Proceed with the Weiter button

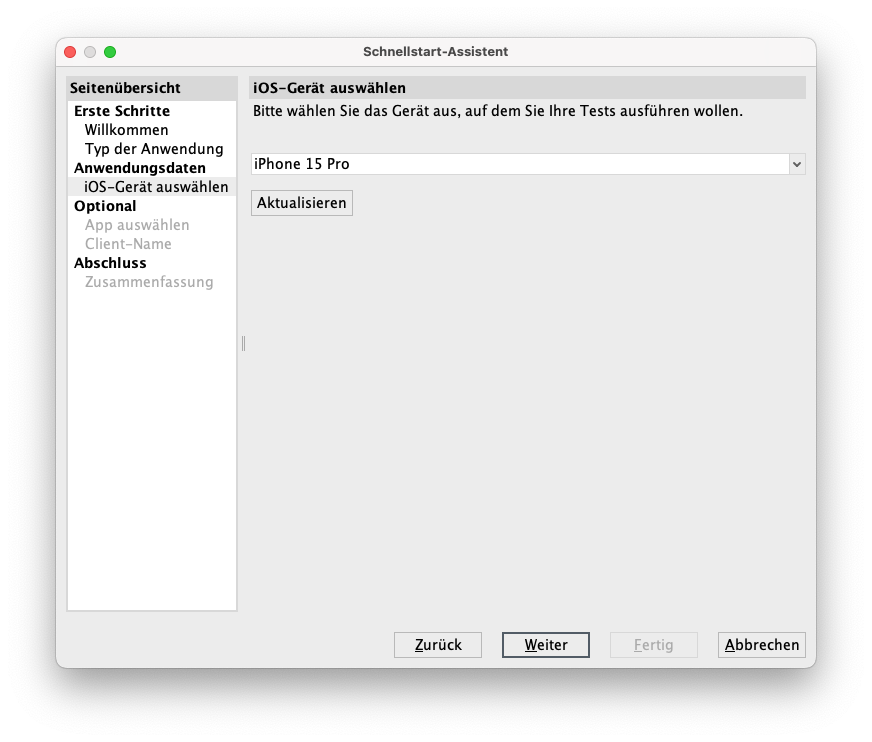click(x=546, y=645)
